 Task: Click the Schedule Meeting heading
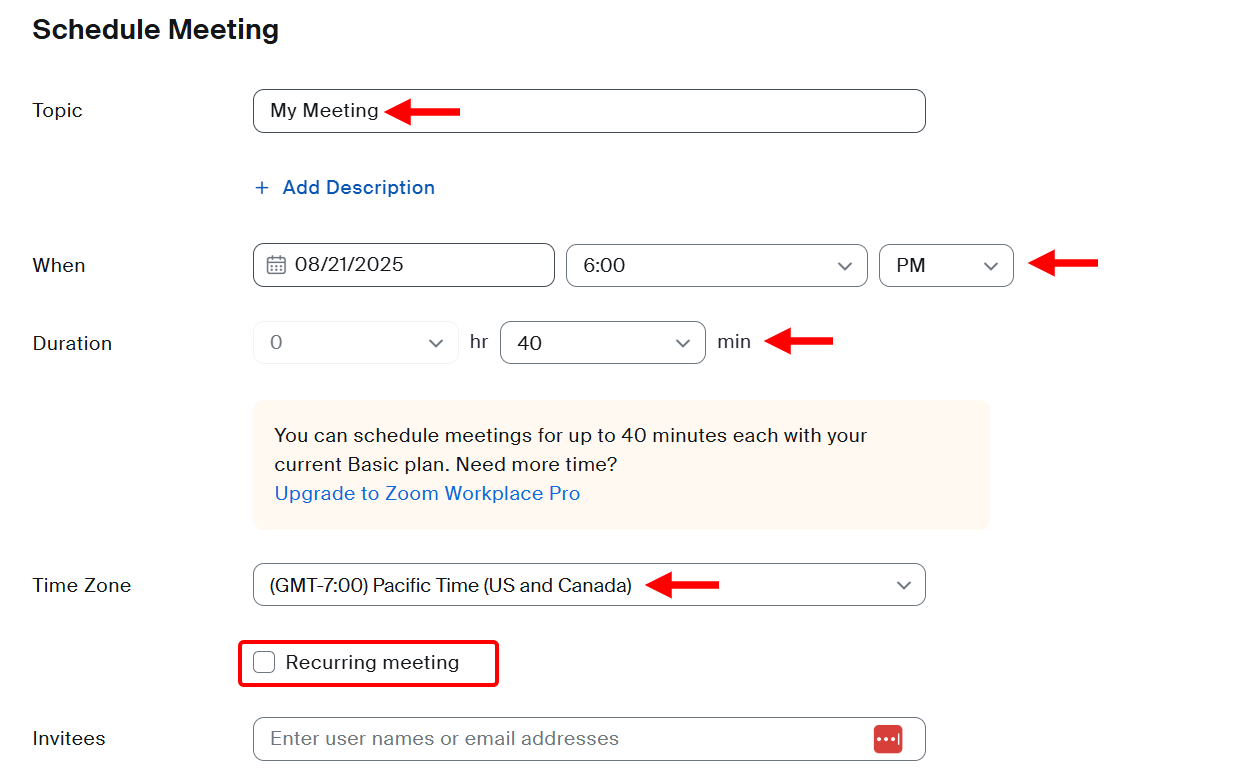tap(155, 30)
